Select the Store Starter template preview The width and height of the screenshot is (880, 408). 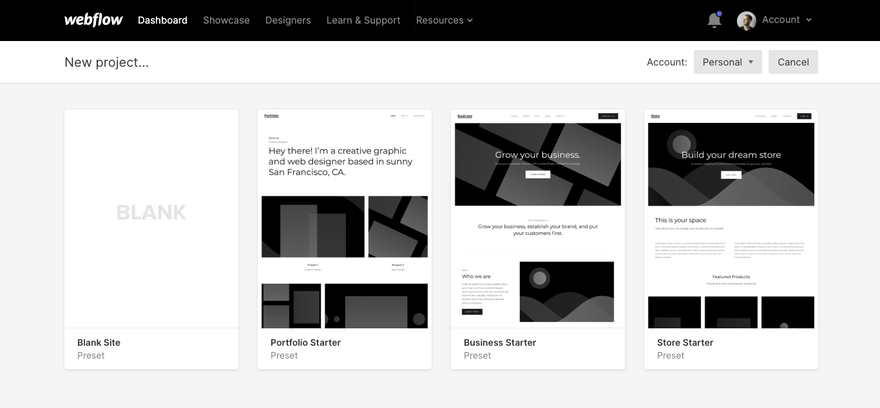click(x=731, y=218)
